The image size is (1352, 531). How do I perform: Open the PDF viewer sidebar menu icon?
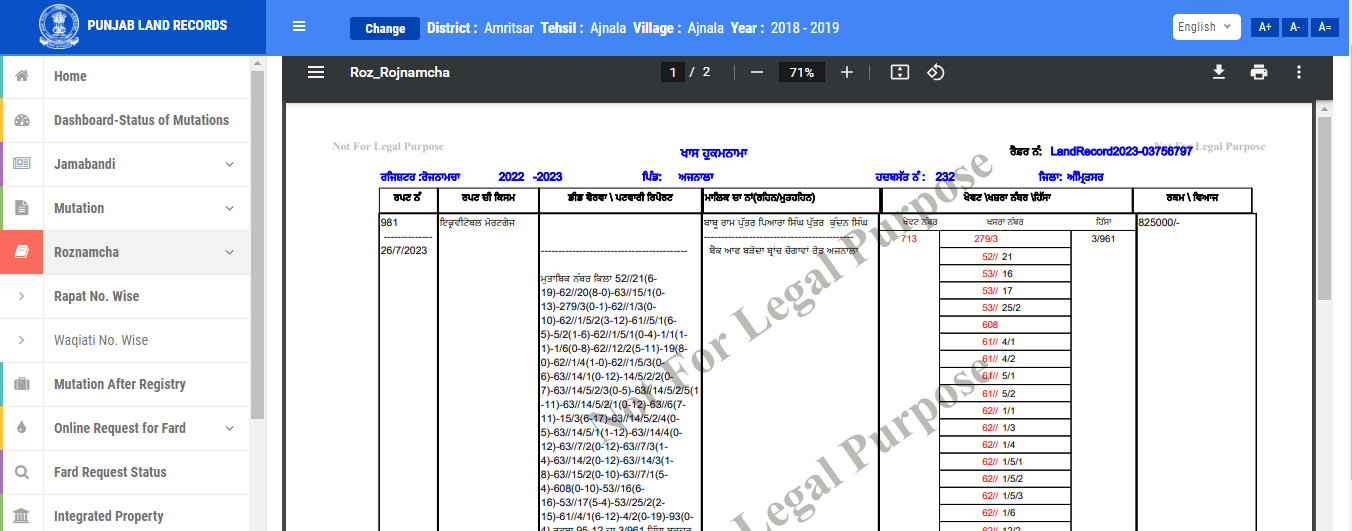316,72
